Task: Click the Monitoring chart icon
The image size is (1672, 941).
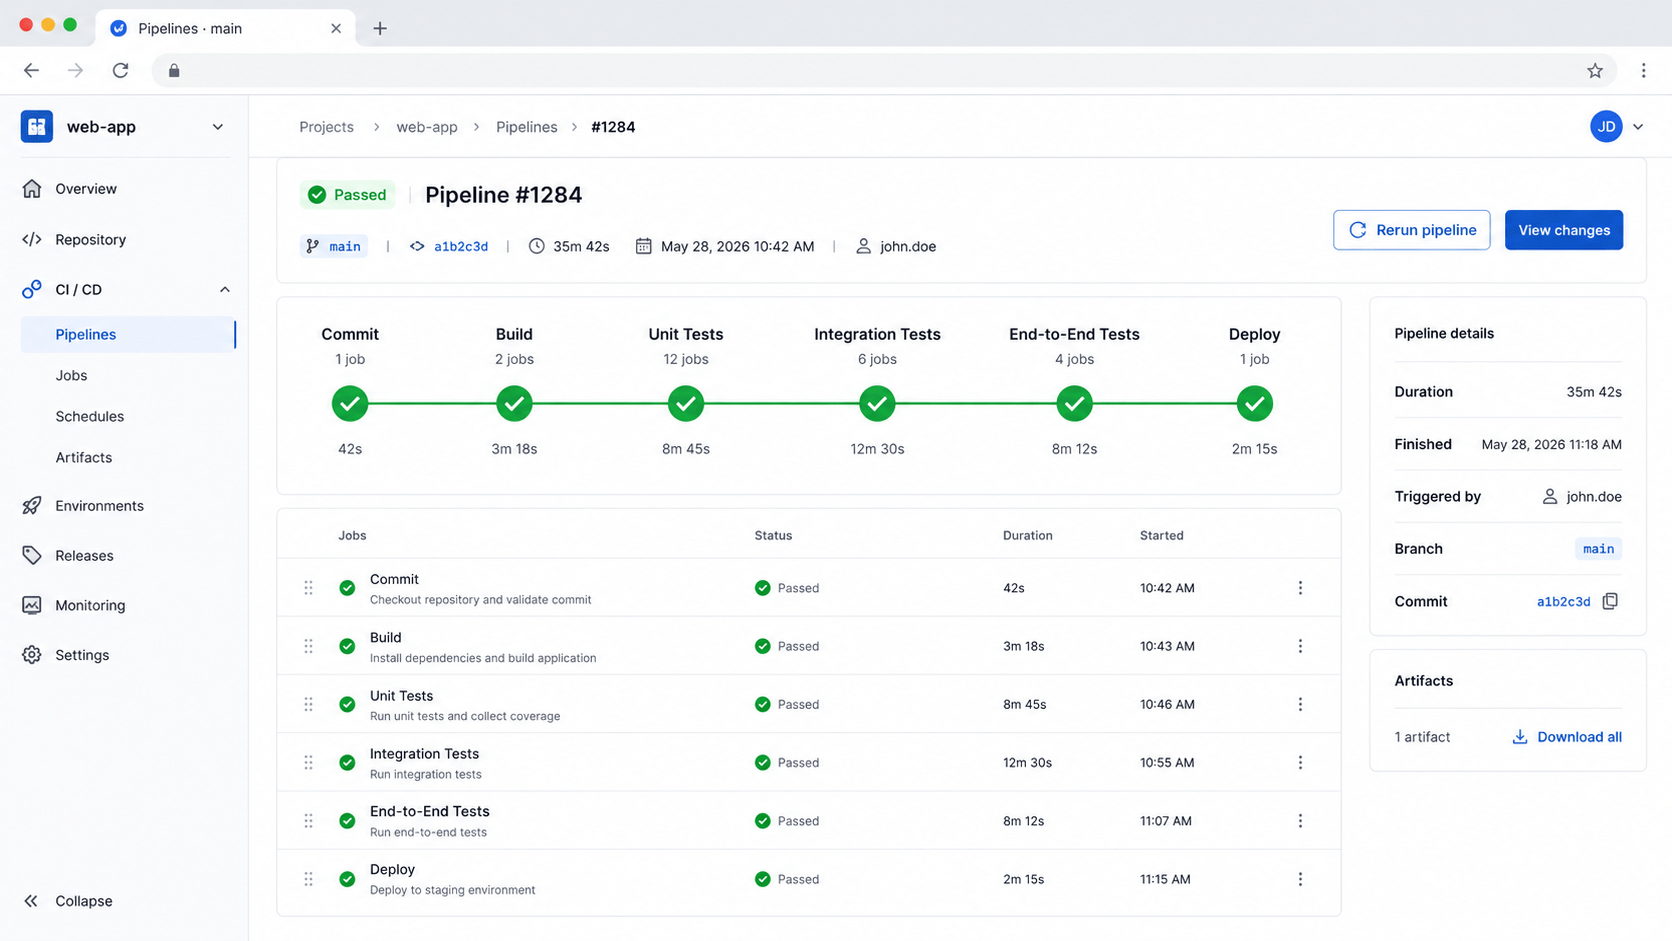Action: (x=32, y=605)
